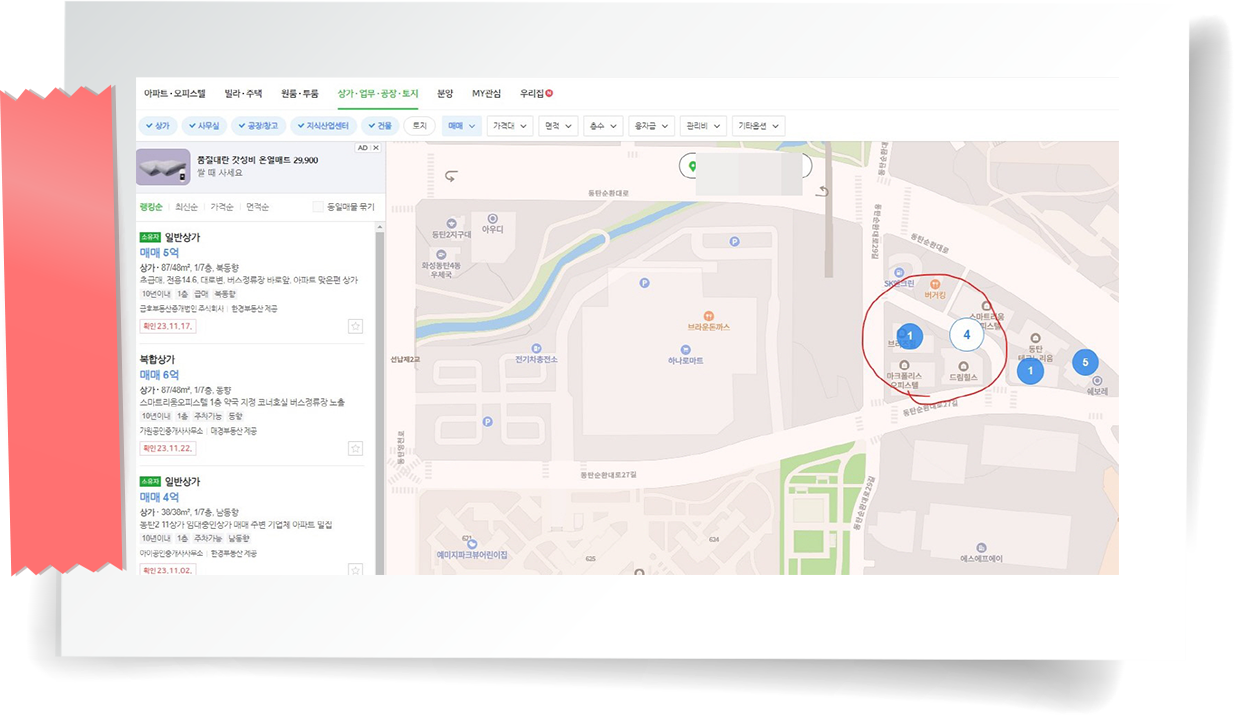
Task: Expand the 면적 area dropdown
Action: (558, 126)
